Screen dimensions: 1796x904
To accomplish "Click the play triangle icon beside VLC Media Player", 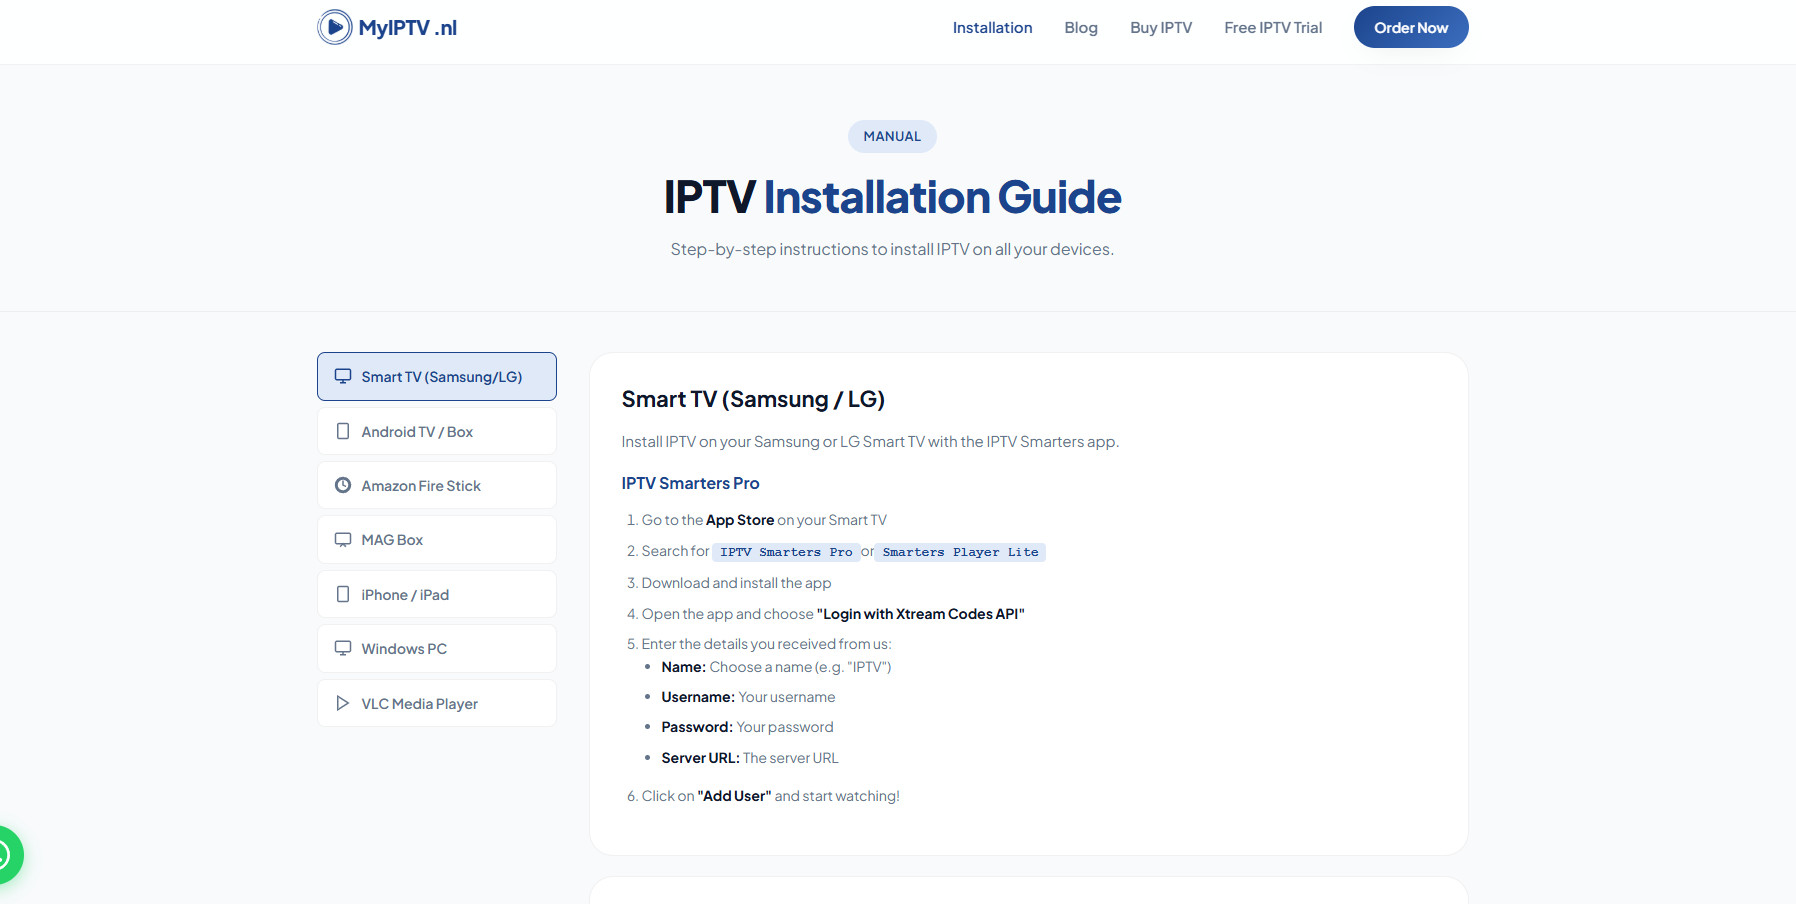I will pyautogui.click(x=343, y=703).
